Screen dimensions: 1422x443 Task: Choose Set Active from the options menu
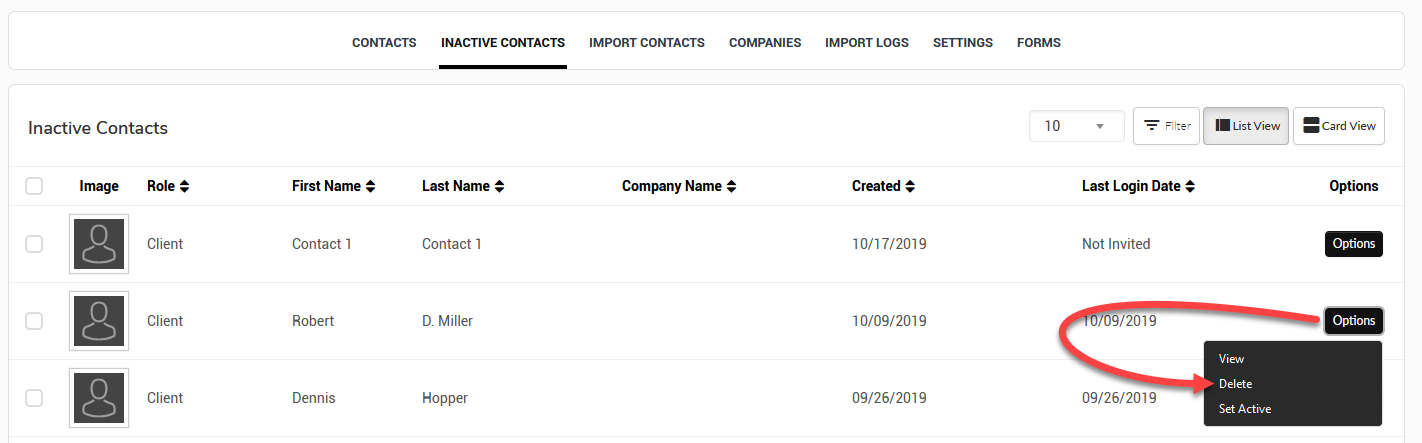1245,409
